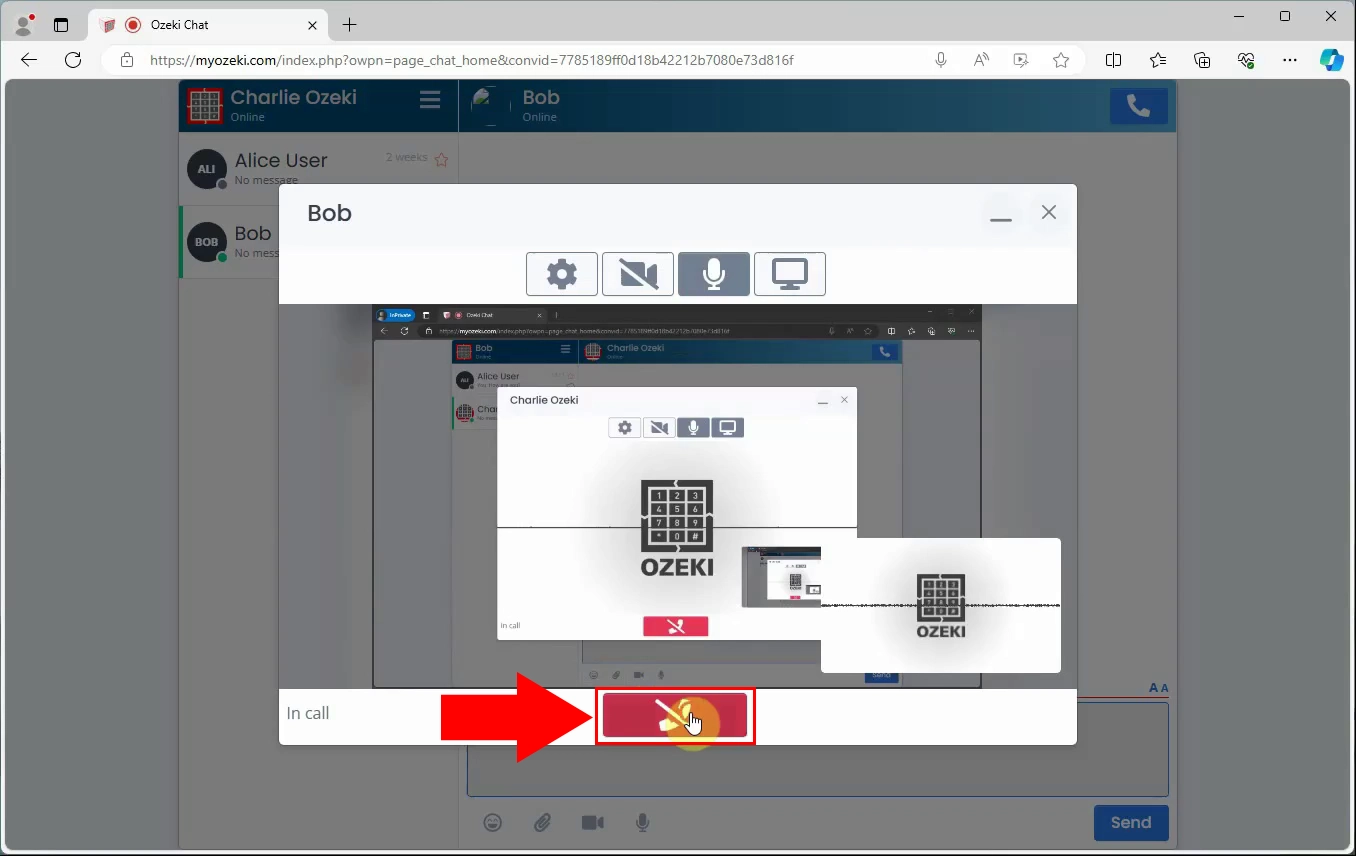The height and width of the screenshot is (856, 1356).
Task: Open the hamburger menu beside Charlie Ozeki
Action: click(430, 99)
